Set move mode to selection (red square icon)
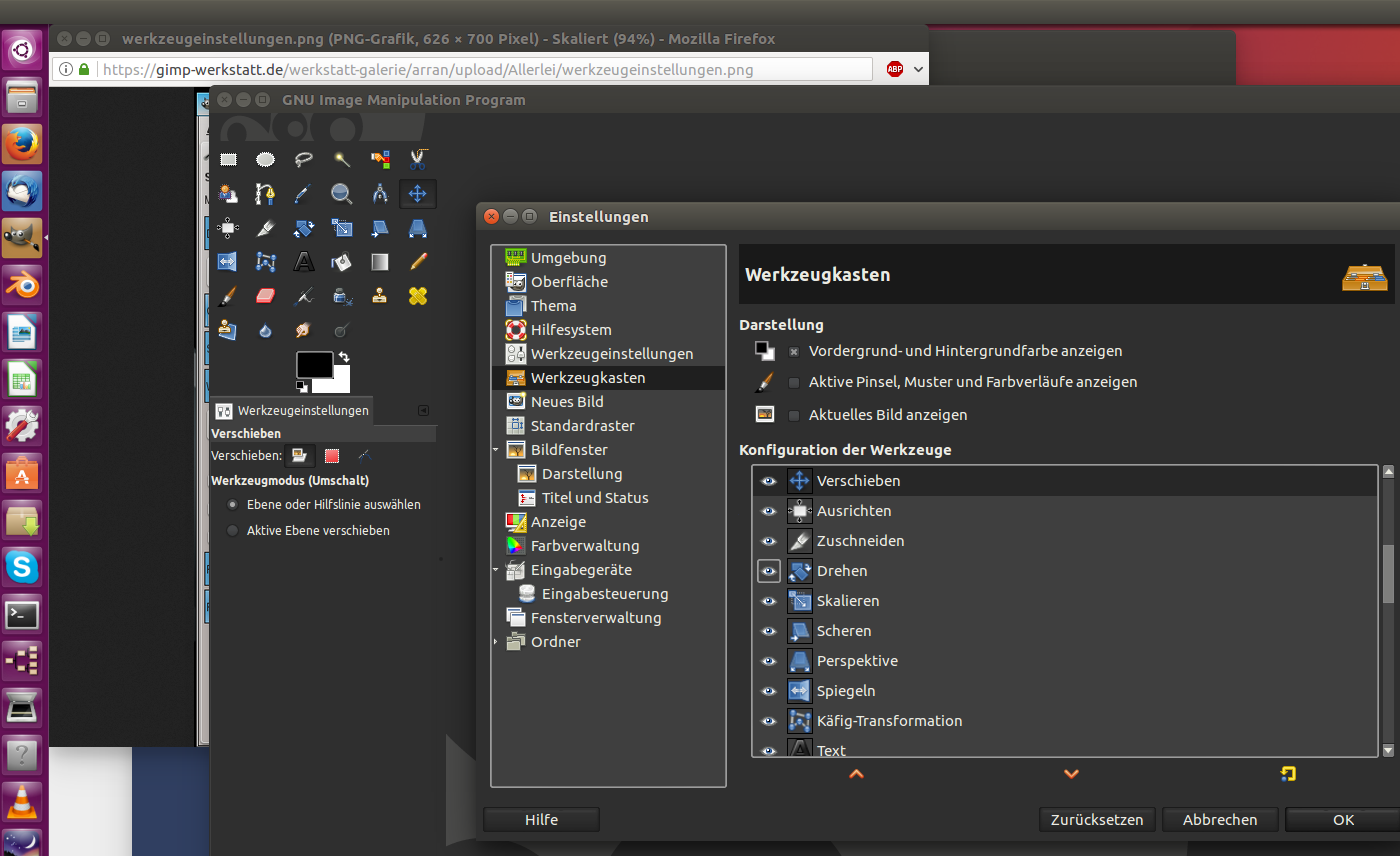This screenshot has width=1400, height=856. [x=332, y=456]
